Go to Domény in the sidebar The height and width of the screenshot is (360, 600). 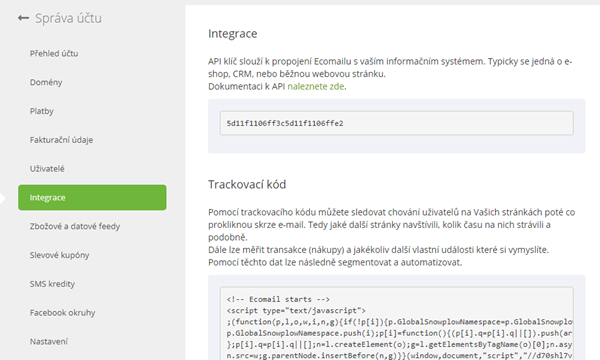pyautogui.click(x=46, y=82)
